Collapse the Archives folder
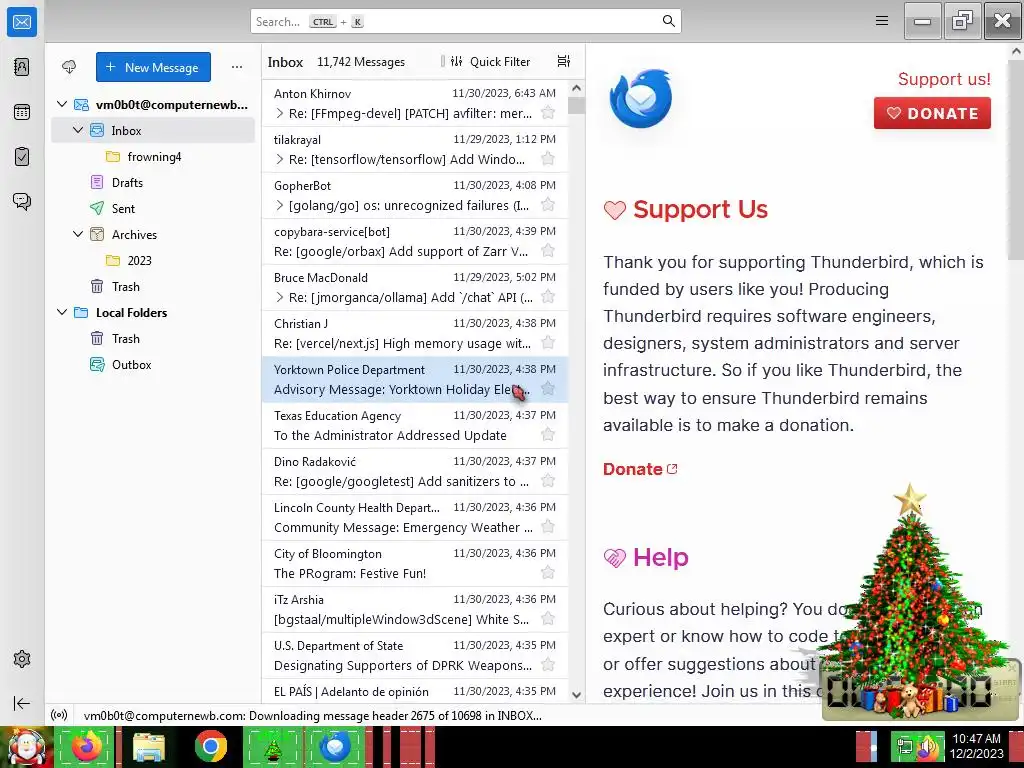 coord(78,234)
